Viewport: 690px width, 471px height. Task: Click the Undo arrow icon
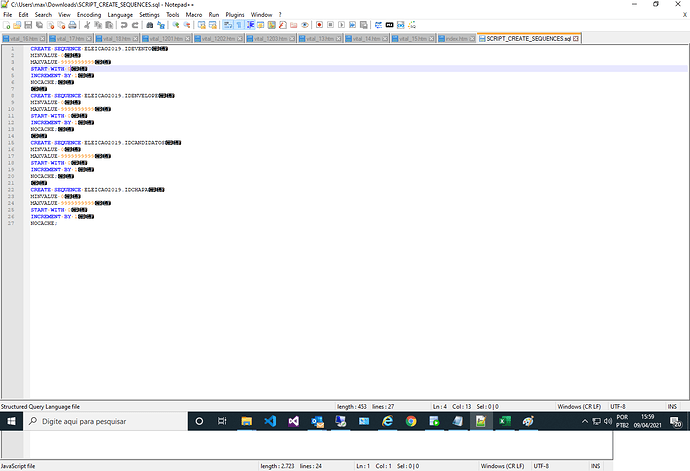pos(124,25)
